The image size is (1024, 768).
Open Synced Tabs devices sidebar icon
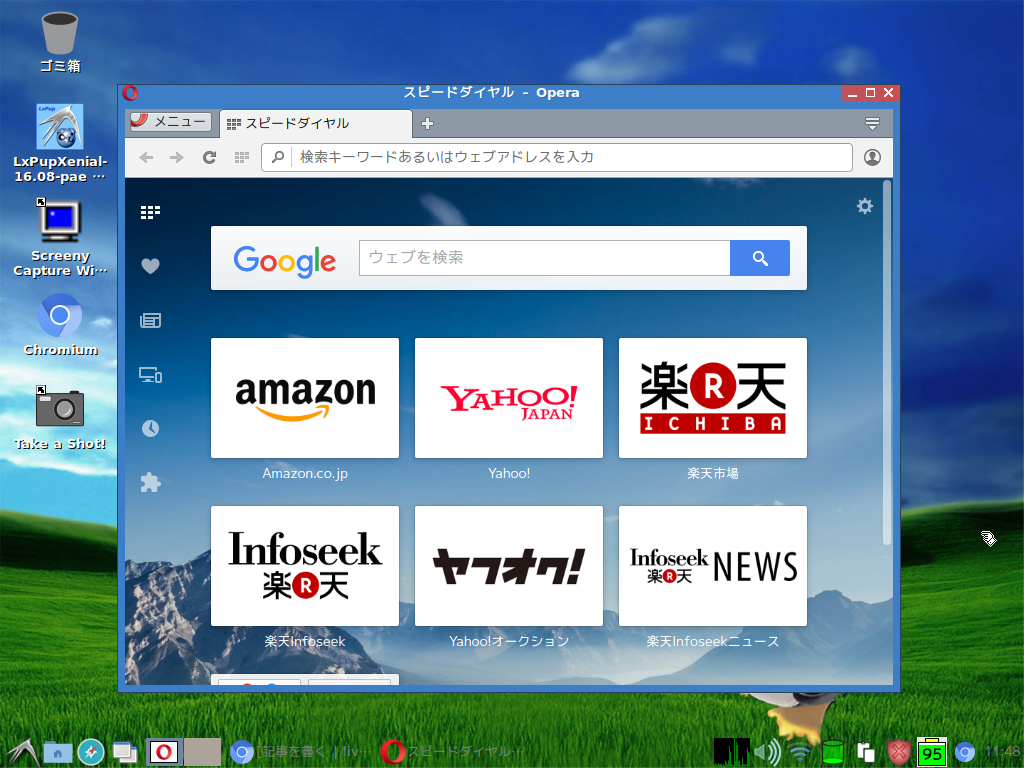[150, 374]
